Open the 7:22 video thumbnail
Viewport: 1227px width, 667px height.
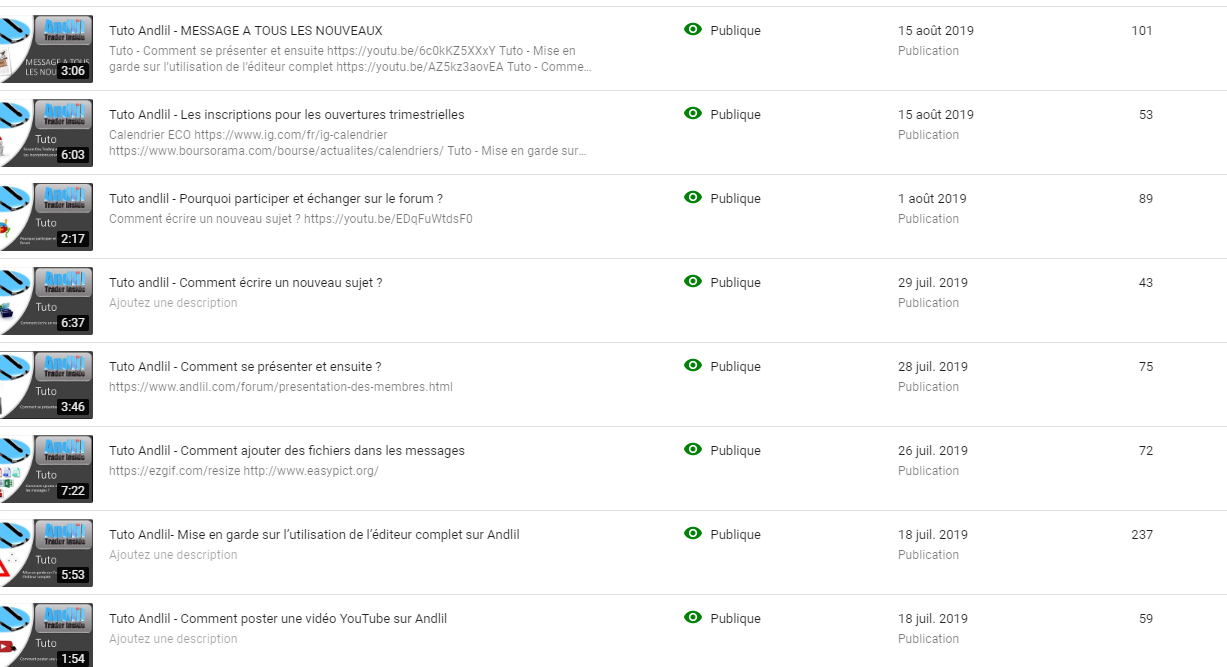[x=46, y=469]
